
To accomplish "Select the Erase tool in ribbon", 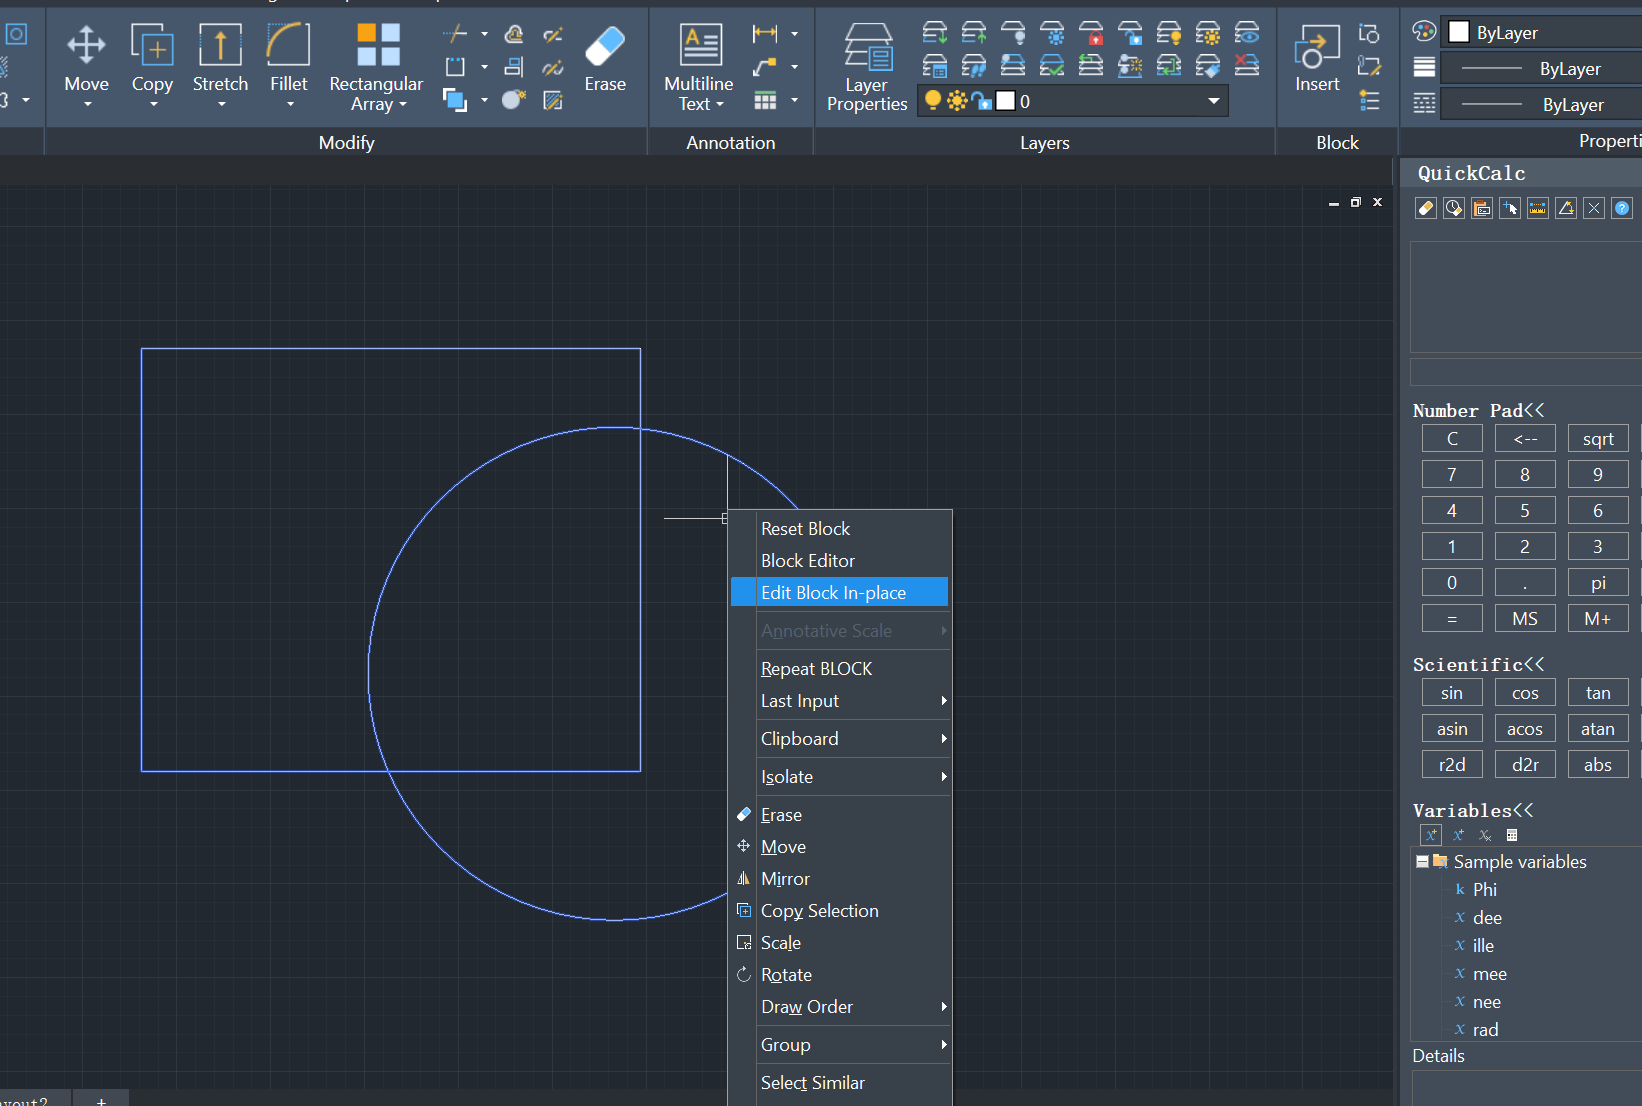I will tap(605, 57).
